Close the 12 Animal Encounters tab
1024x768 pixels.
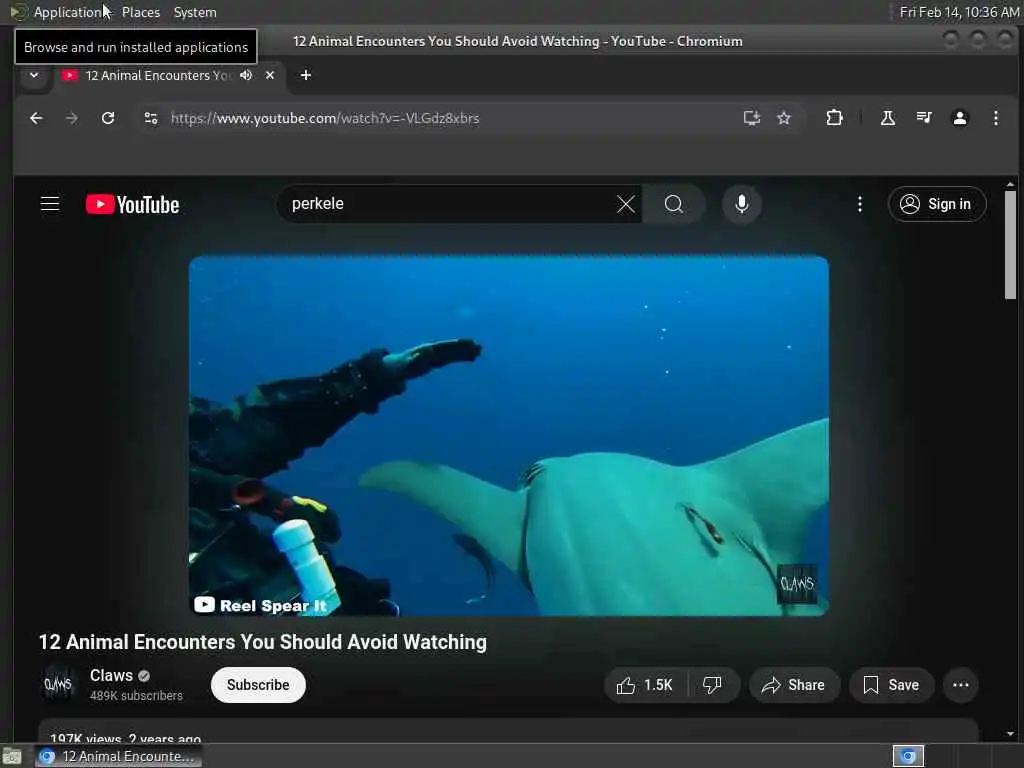[x=270, y=75]
